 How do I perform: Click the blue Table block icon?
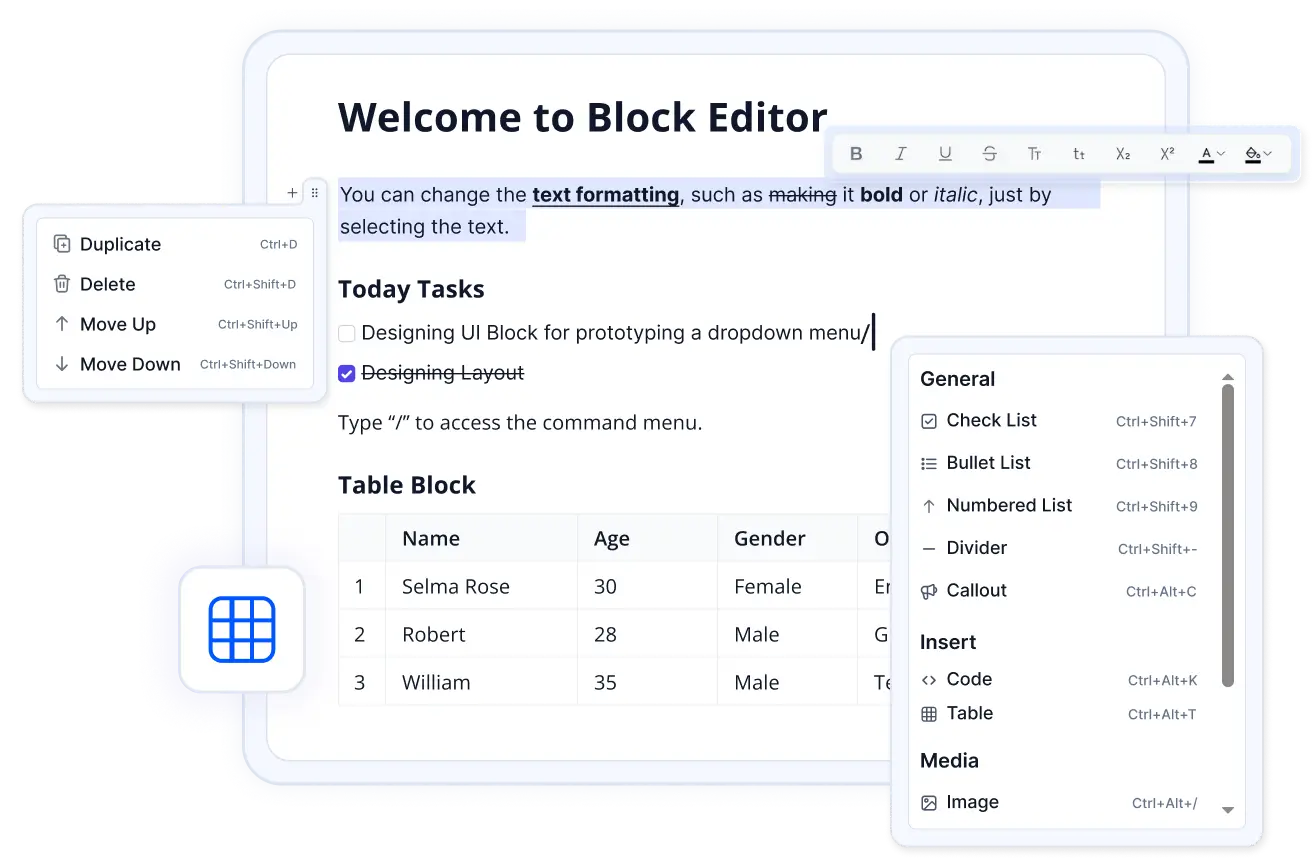(x=243, y=629)
